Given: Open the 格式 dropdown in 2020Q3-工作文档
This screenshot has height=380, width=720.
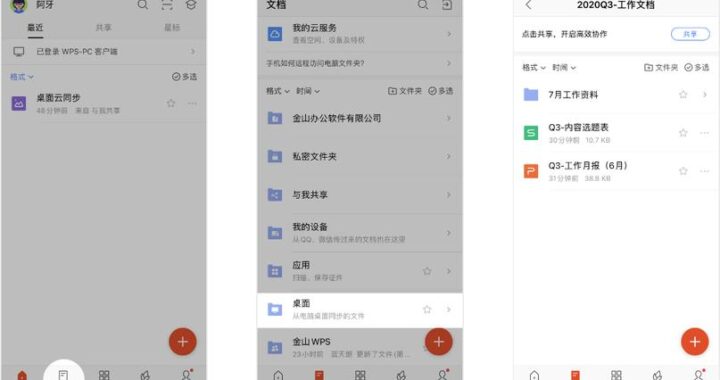Looking at the screenshot, I should 534,67.
